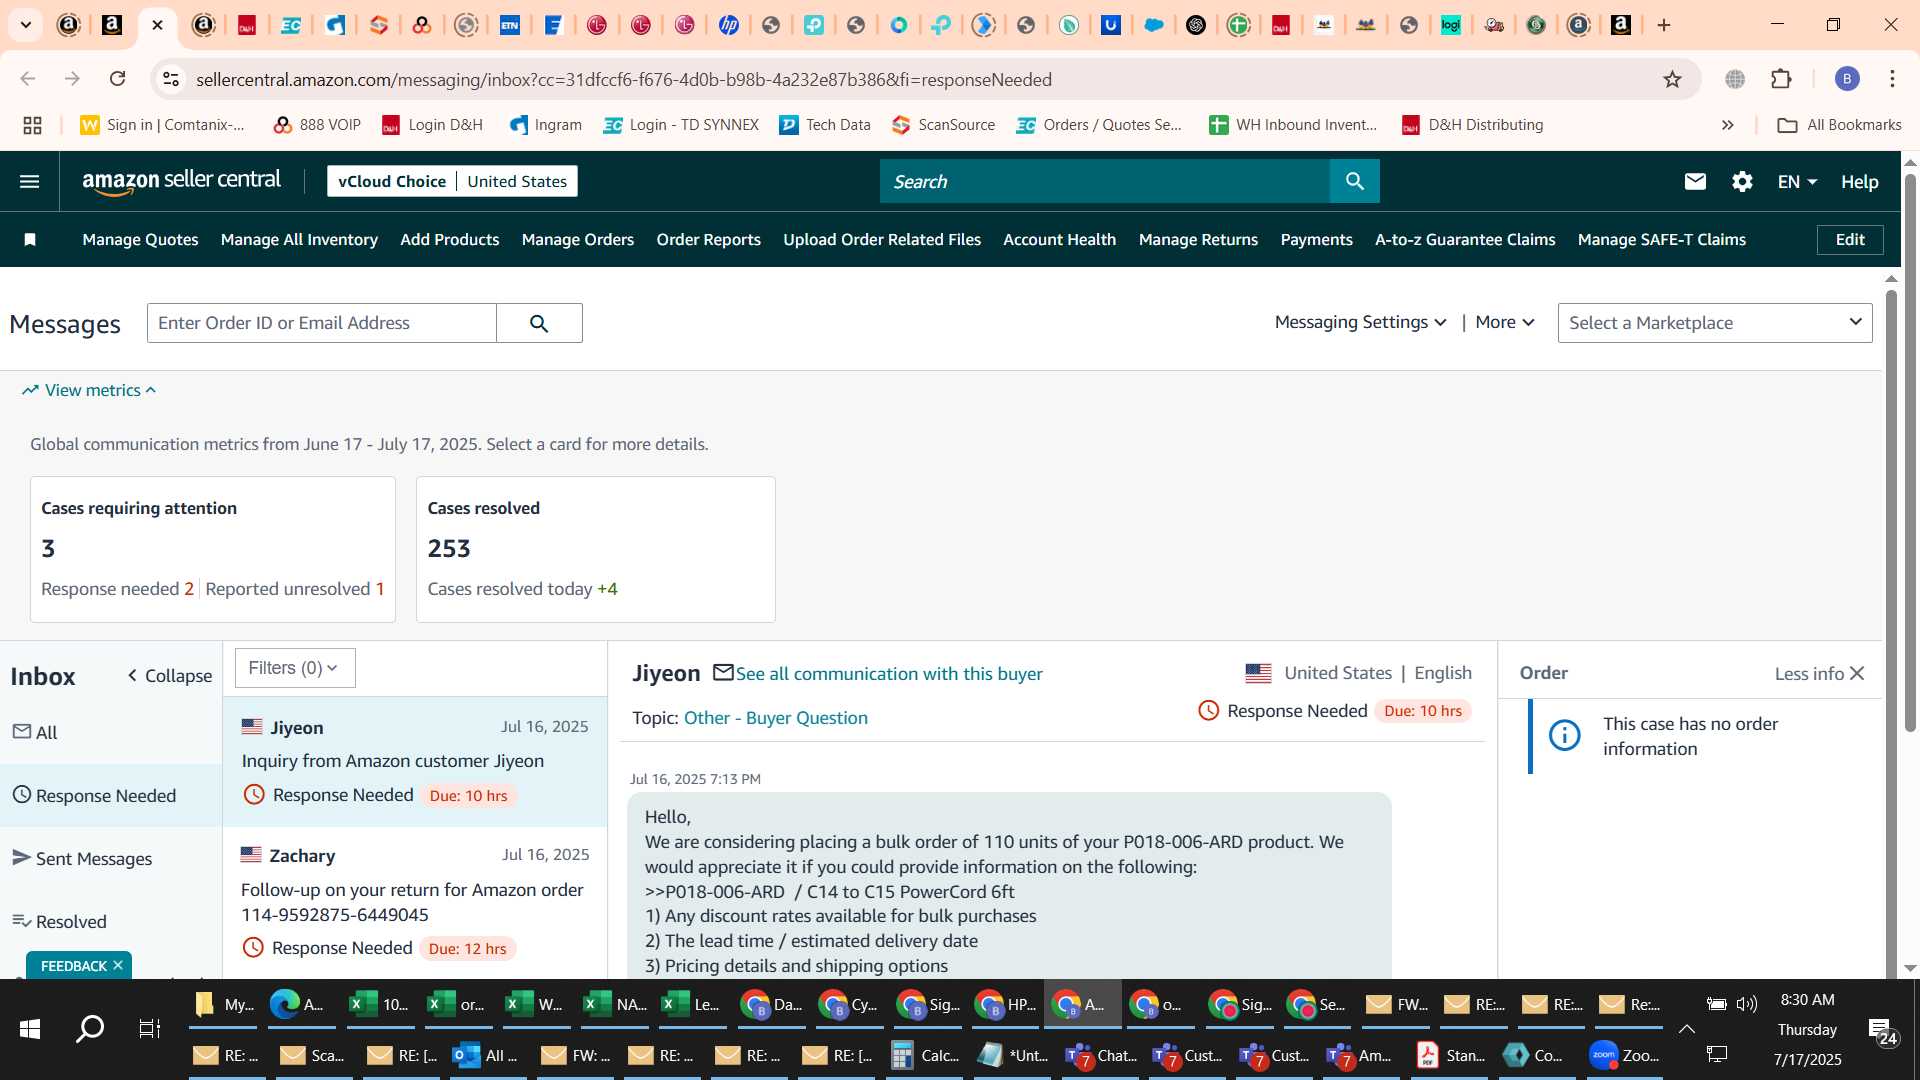Open a new browser tab

click(1664, 25)
